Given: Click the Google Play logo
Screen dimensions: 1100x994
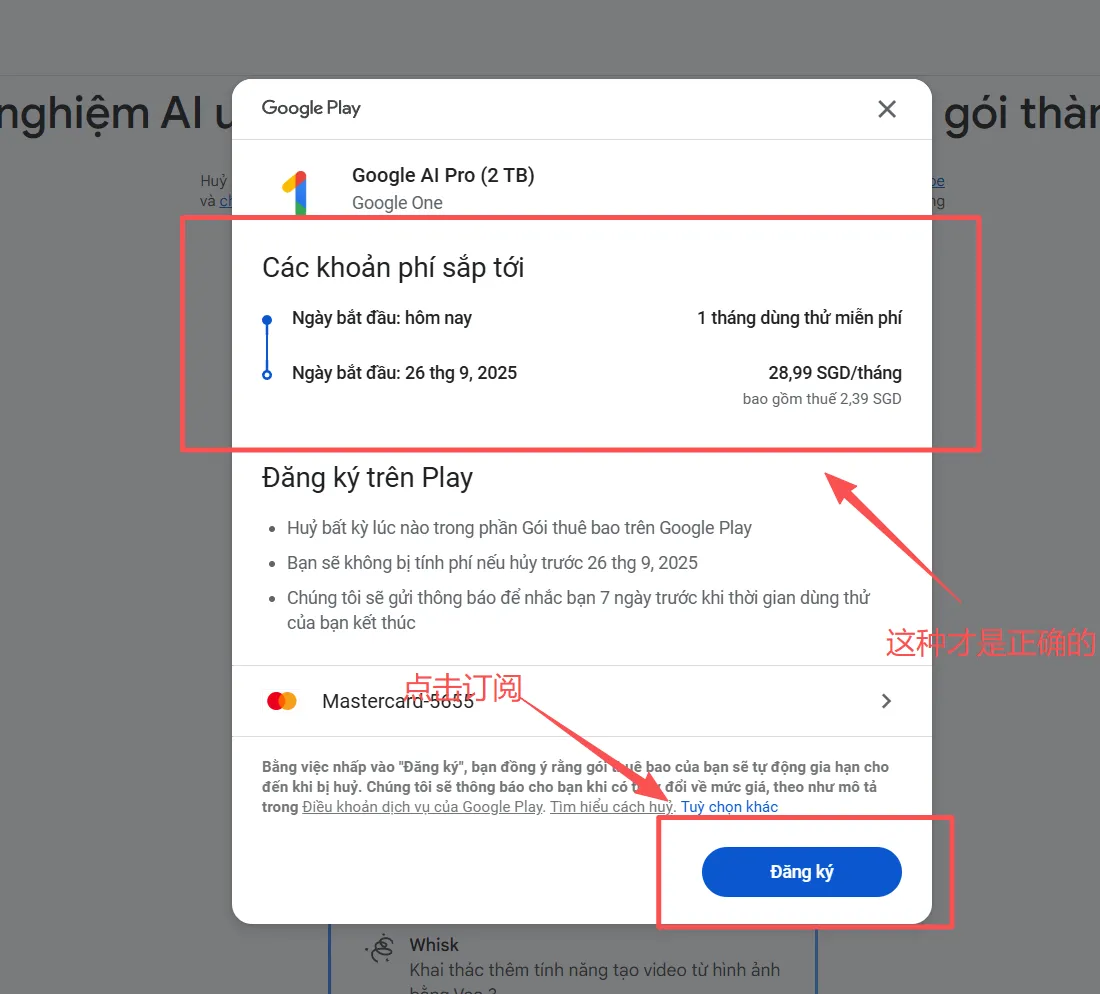Looking at the screenshot, I should coord(311,108).
